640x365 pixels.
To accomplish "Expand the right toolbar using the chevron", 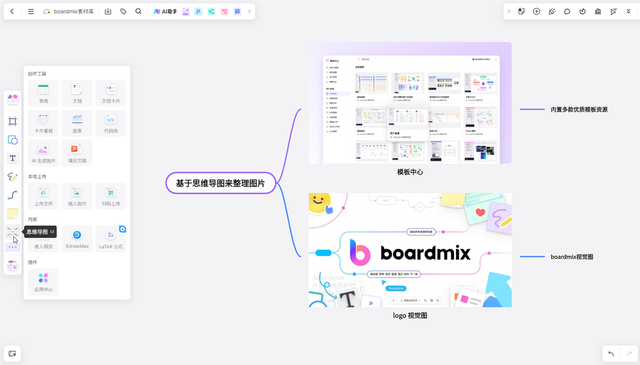I will [x=509, y=11].
